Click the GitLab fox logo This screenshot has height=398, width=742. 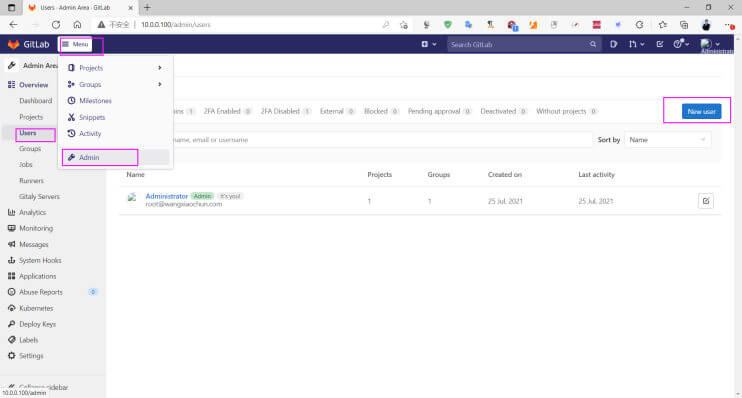(13, 44)
